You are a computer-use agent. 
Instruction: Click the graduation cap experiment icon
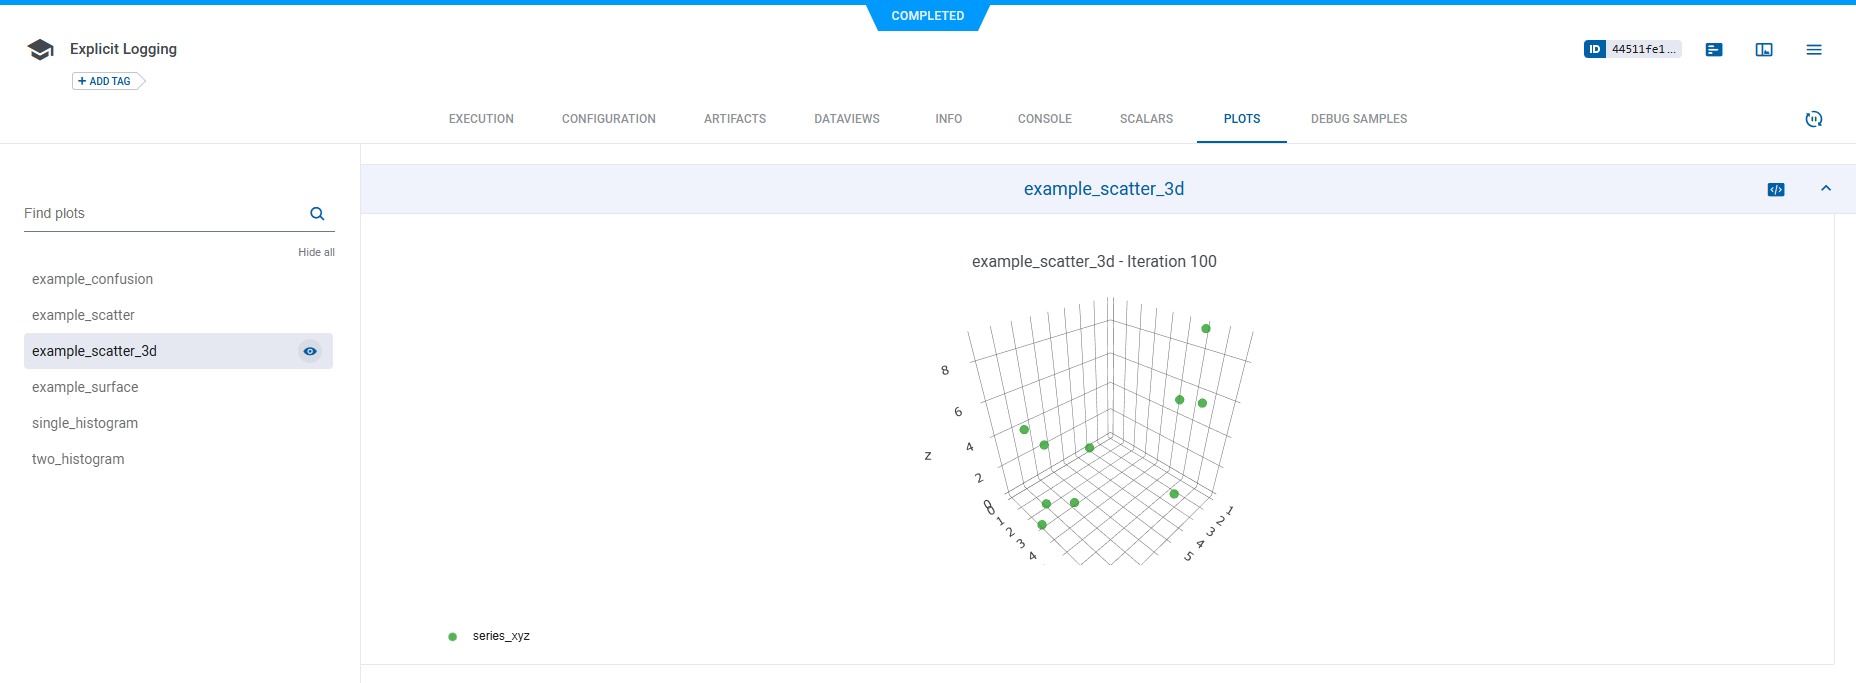pyautogui.click(x=40, y=50)
